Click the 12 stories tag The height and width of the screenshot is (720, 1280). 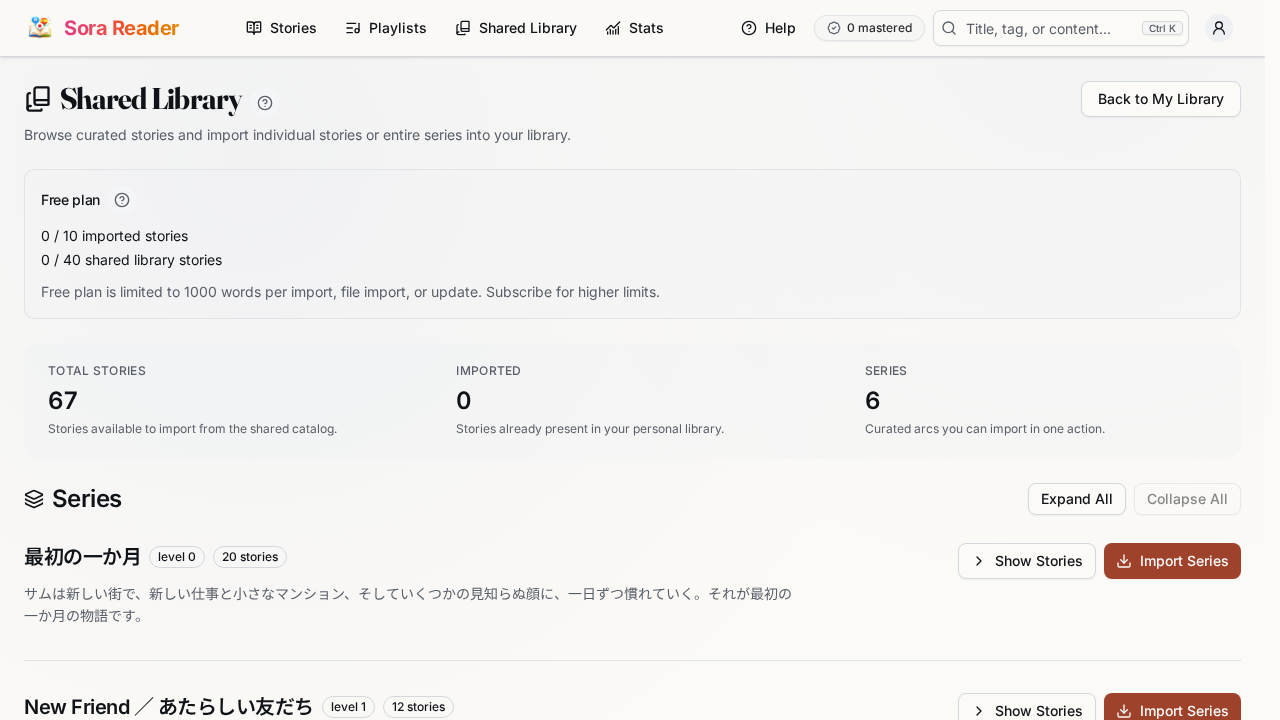coord(418,707)
